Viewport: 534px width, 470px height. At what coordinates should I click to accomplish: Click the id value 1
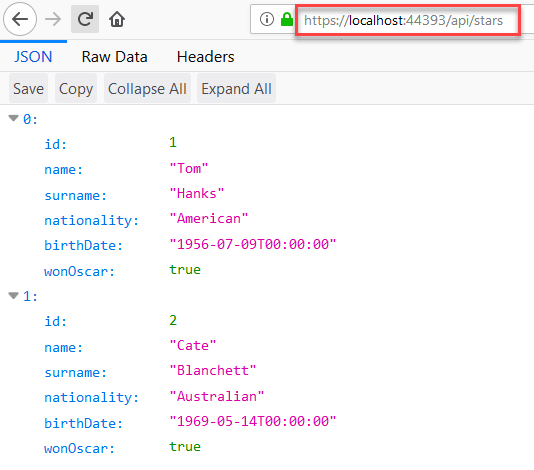[173, 142]
